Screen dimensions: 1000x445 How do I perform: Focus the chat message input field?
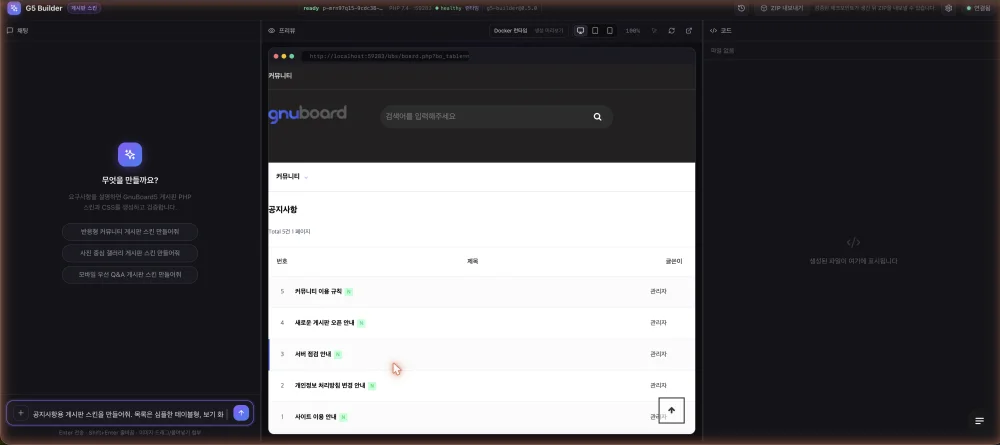coord(129,413)
